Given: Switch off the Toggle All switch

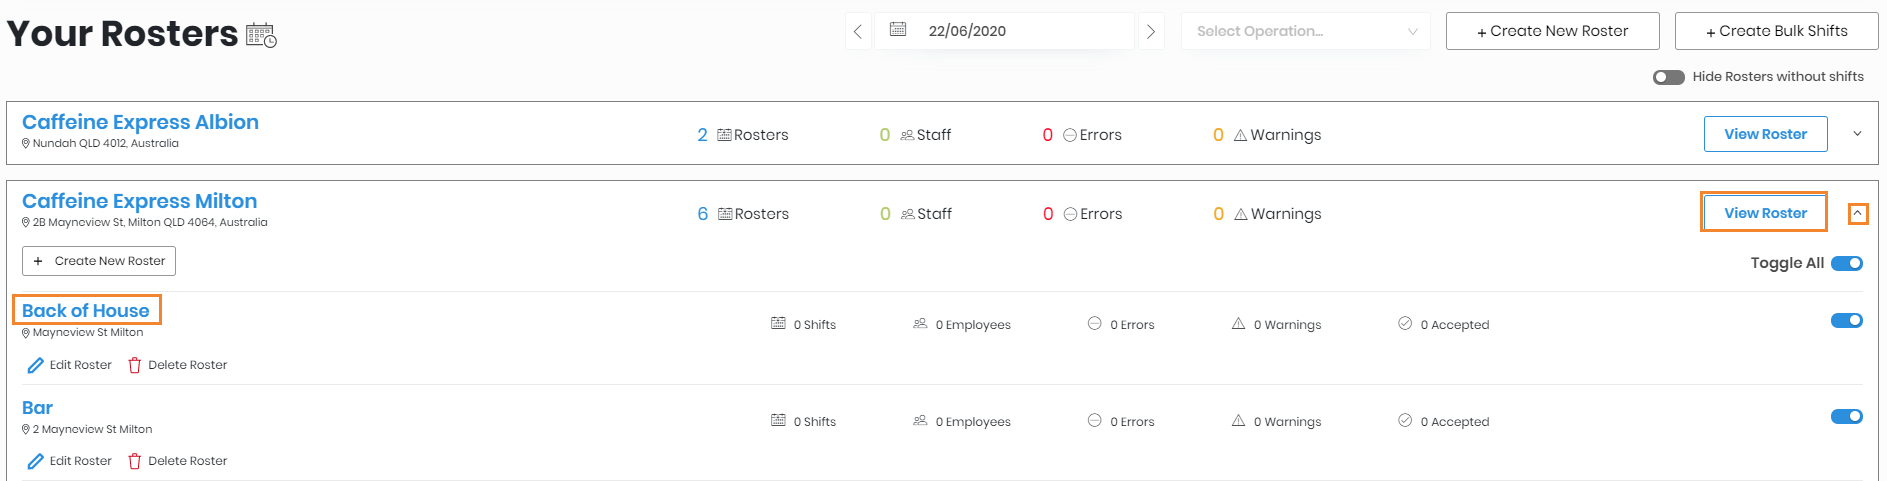Looking at the screenshot, I should click(1846, 263).
